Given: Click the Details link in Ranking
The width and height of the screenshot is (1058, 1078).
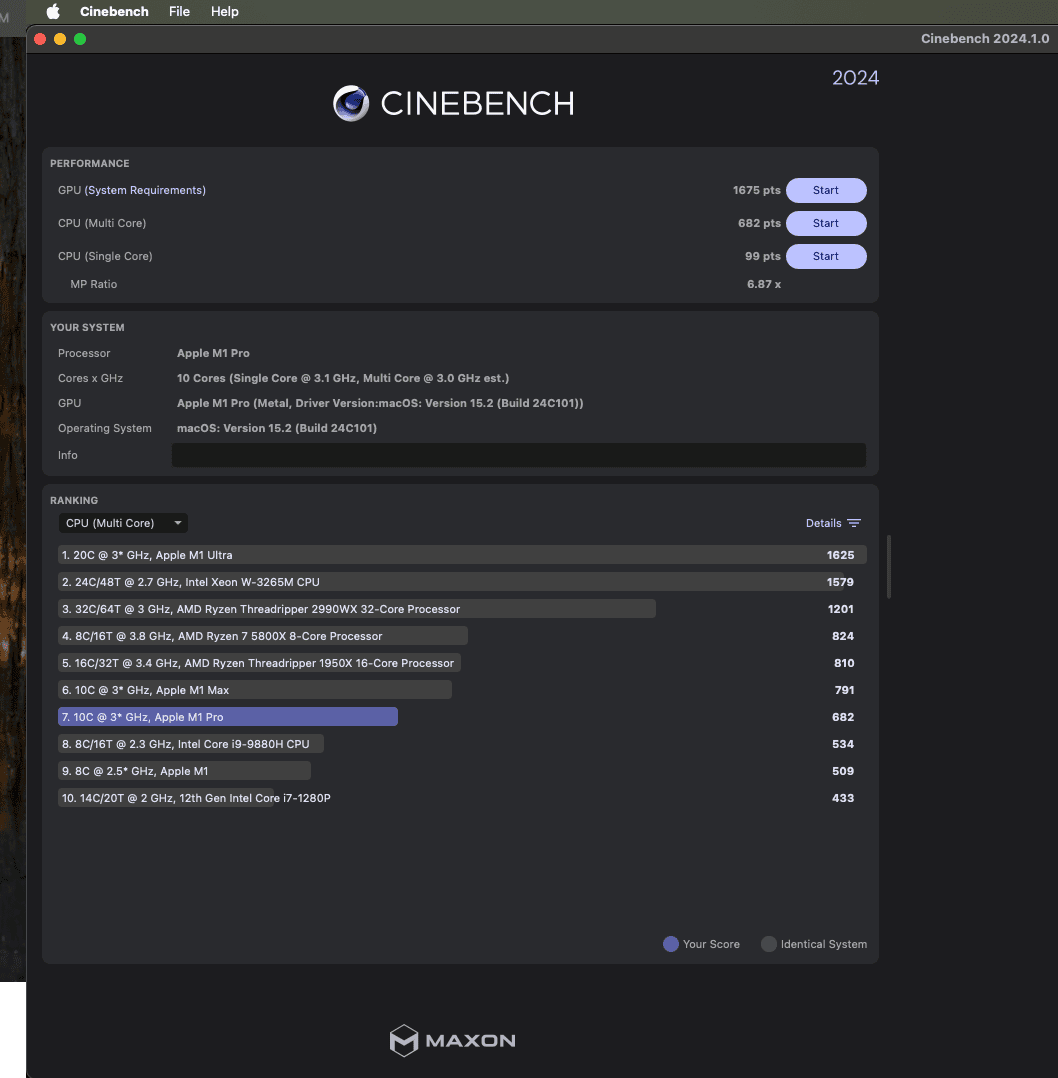Looking at the screenshot, I should tap(824, 523).
